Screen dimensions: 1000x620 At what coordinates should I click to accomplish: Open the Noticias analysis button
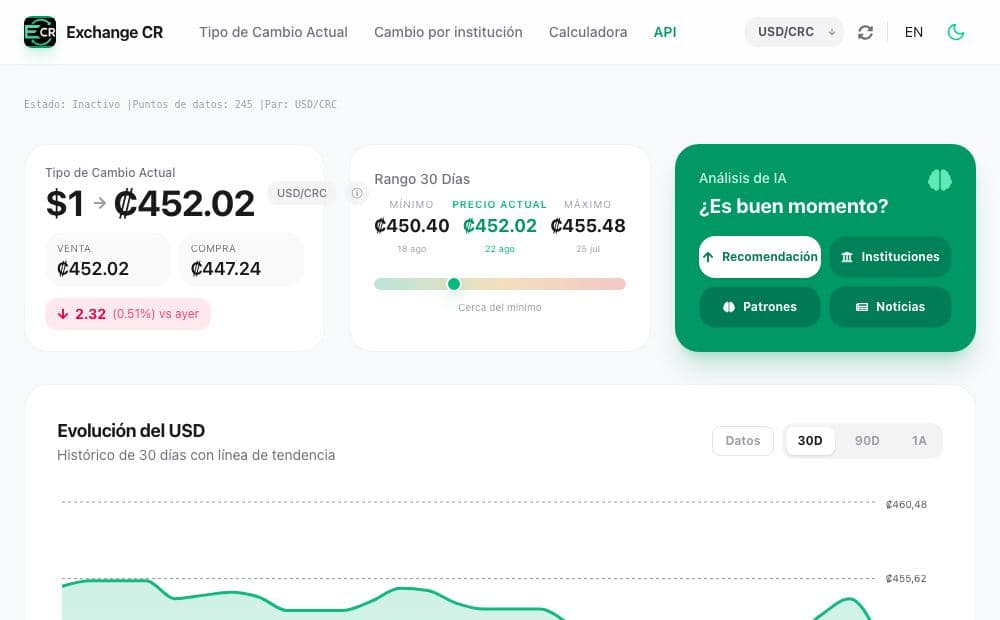point(890,307)
